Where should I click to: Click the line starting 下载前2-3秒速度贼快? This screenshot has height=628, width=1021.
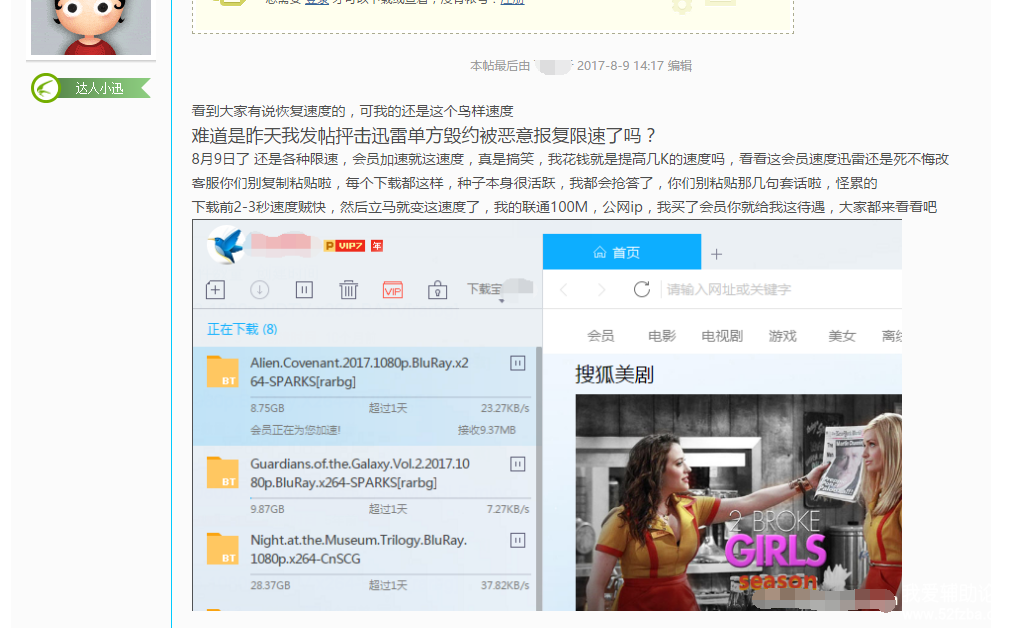564,207
